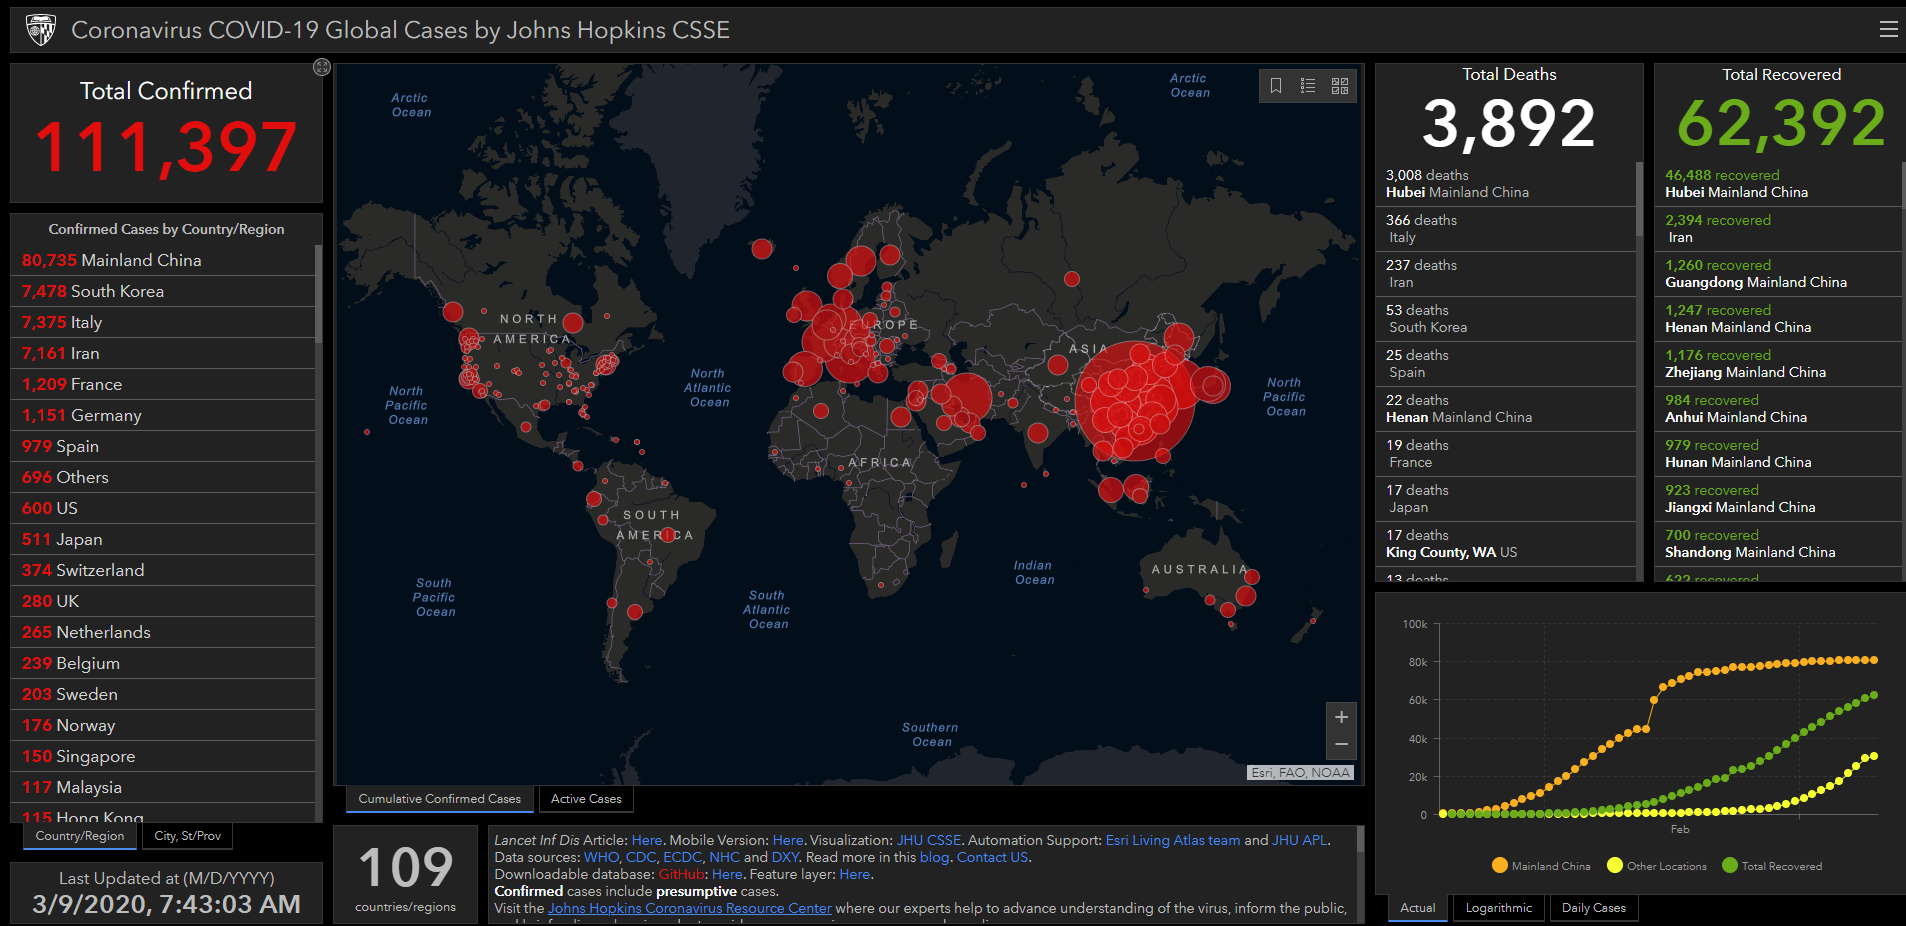The height and width of the screenshot is (926, 1906).
Task: Expand the Total Confirmed panel corner icon
Action: (x=321, y=67)
